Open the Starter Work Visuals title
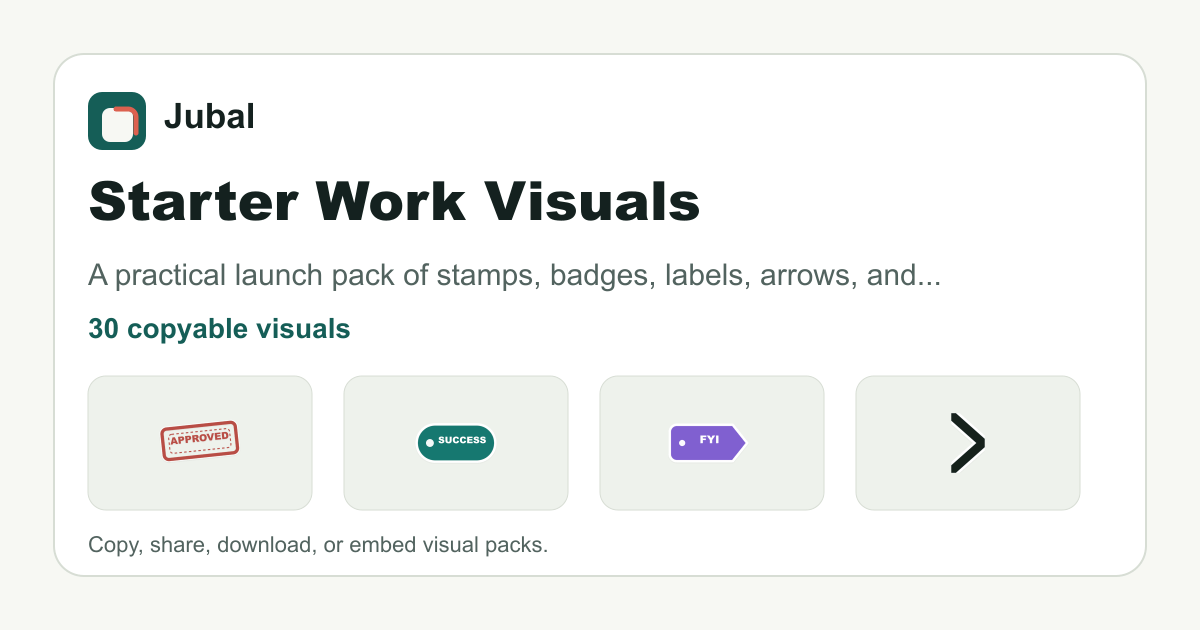Screen dimensions: 1200x630 pos(394,202)
